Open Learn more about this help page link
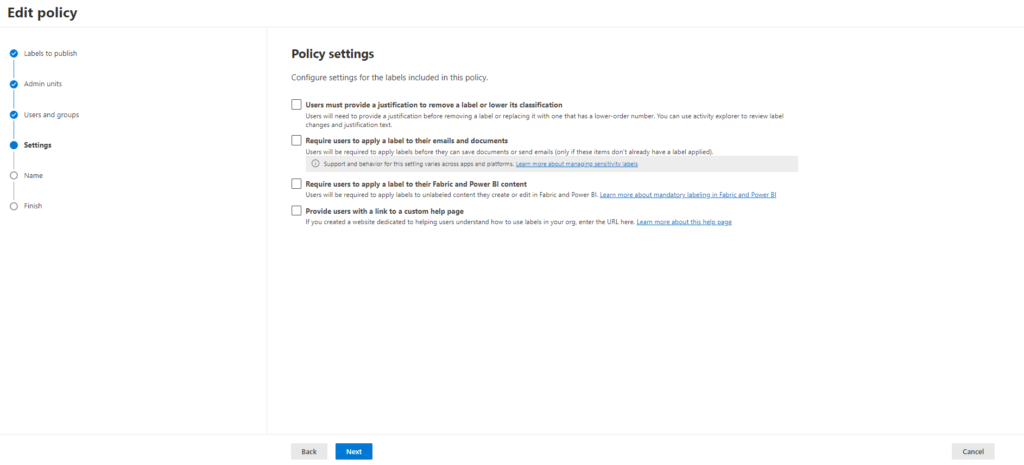 pos(684,222)
